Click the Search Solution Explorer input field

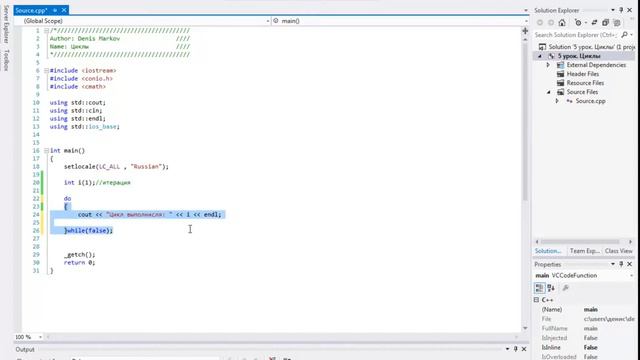(x=577, y=35)
